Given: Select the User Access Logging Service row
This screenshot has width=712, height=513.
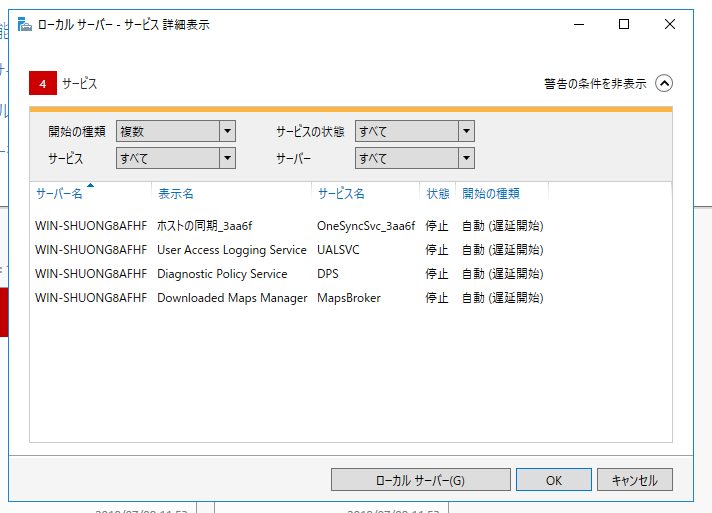Looking at the screenshot, I should pyautogui.click(x=289, y=250).
